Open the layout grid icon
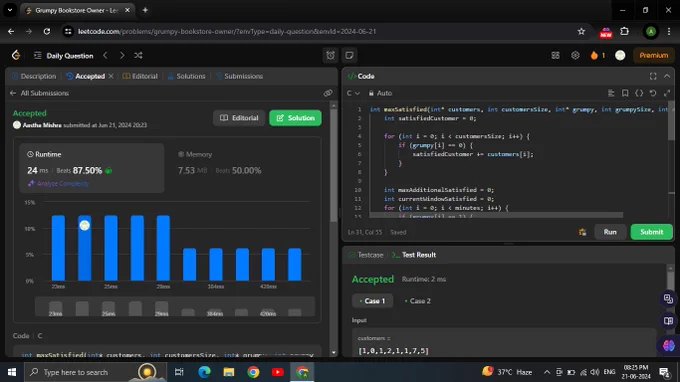 point(555,56)
